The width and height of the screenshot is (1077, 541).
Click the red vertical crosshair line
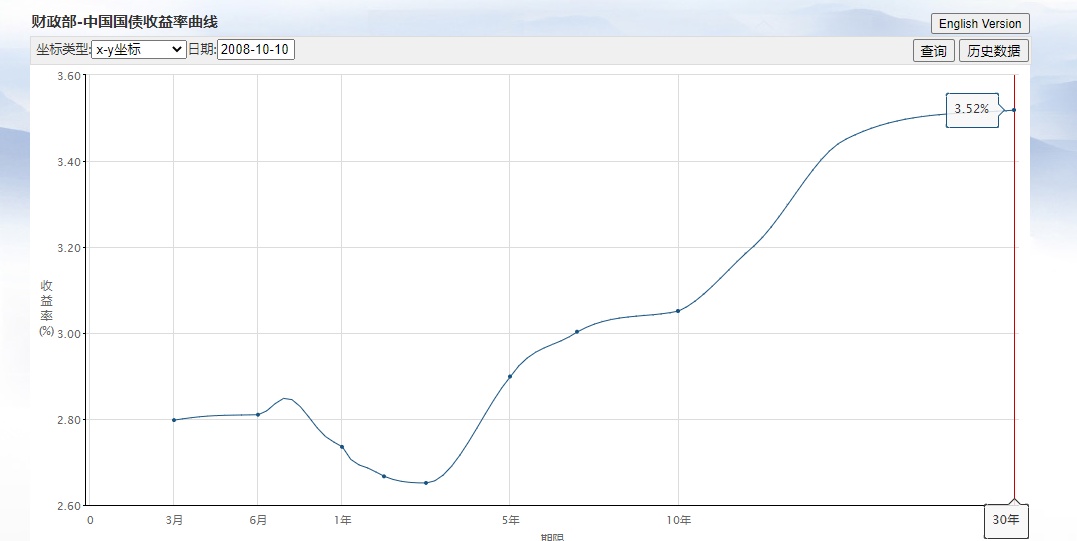point(1014,300)
